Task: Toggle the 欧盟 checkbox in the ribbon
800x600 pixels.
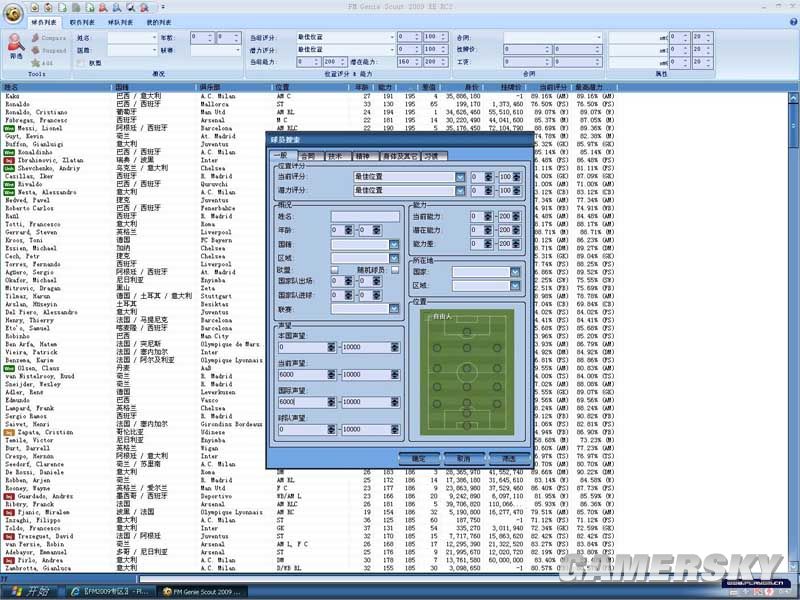Action: tap(80, 63)
